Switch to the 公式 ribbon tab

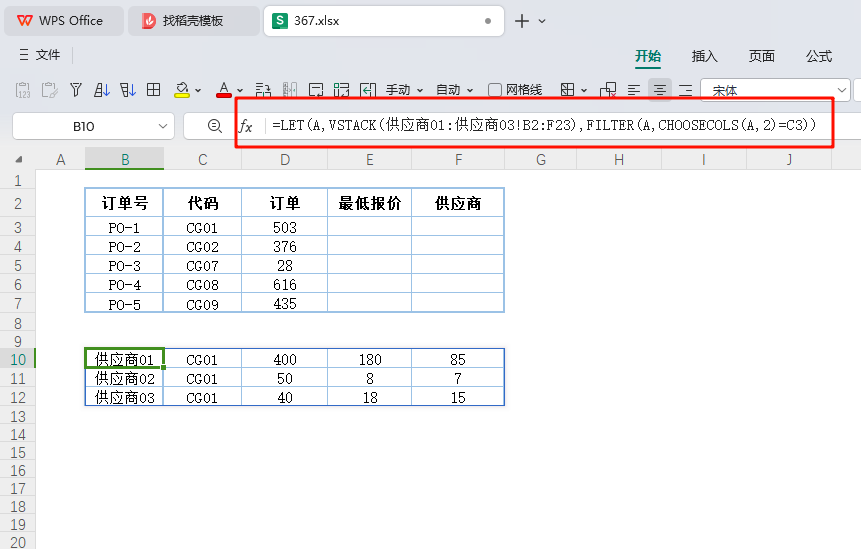819,56
